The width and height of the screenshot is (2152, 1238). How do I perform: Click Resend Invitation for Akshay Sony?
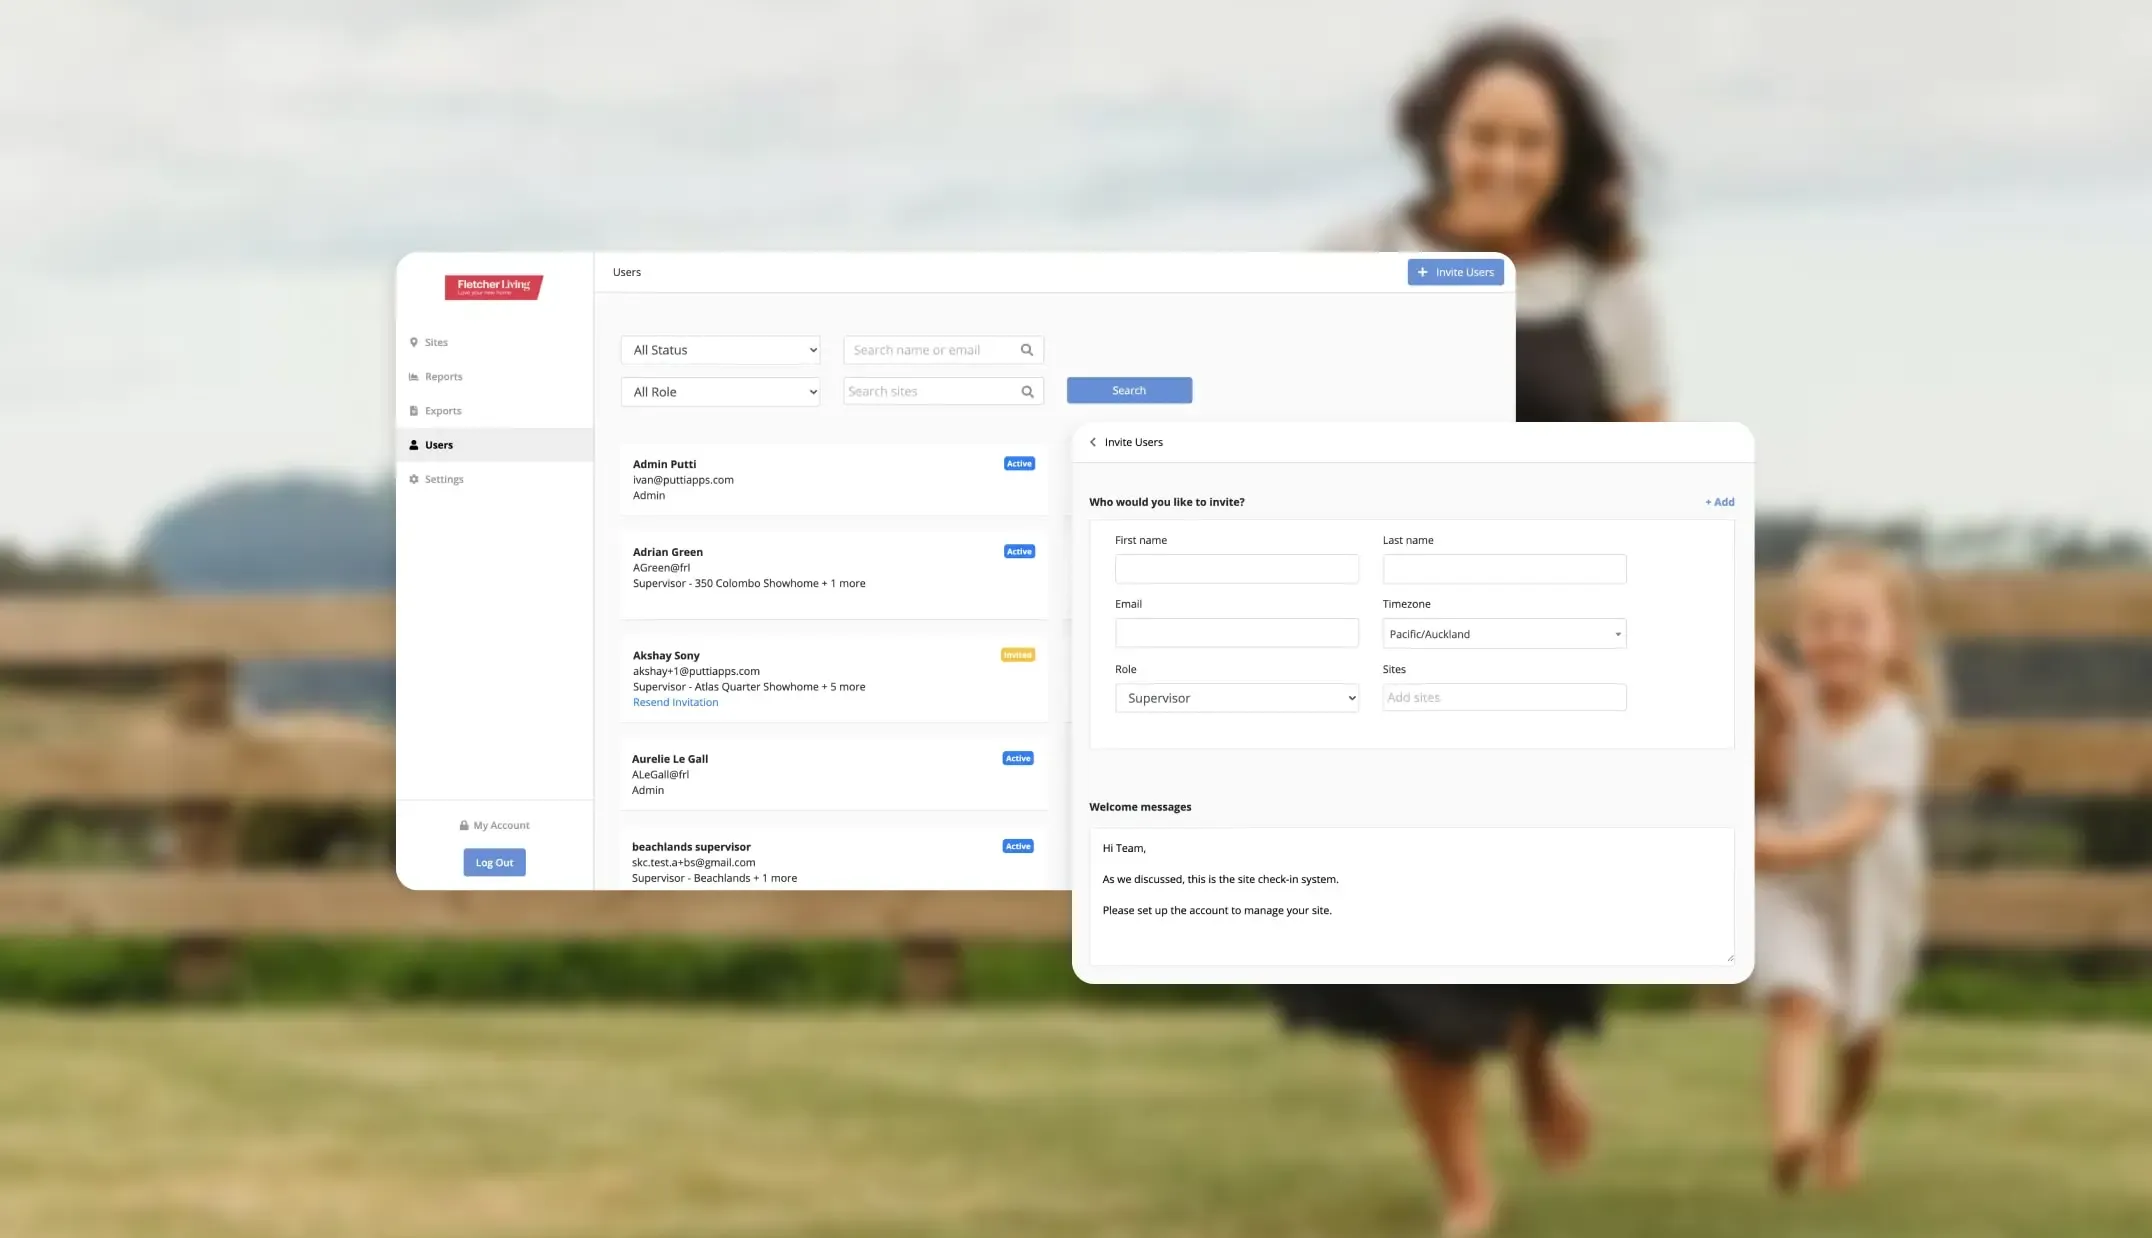[675, 702]
